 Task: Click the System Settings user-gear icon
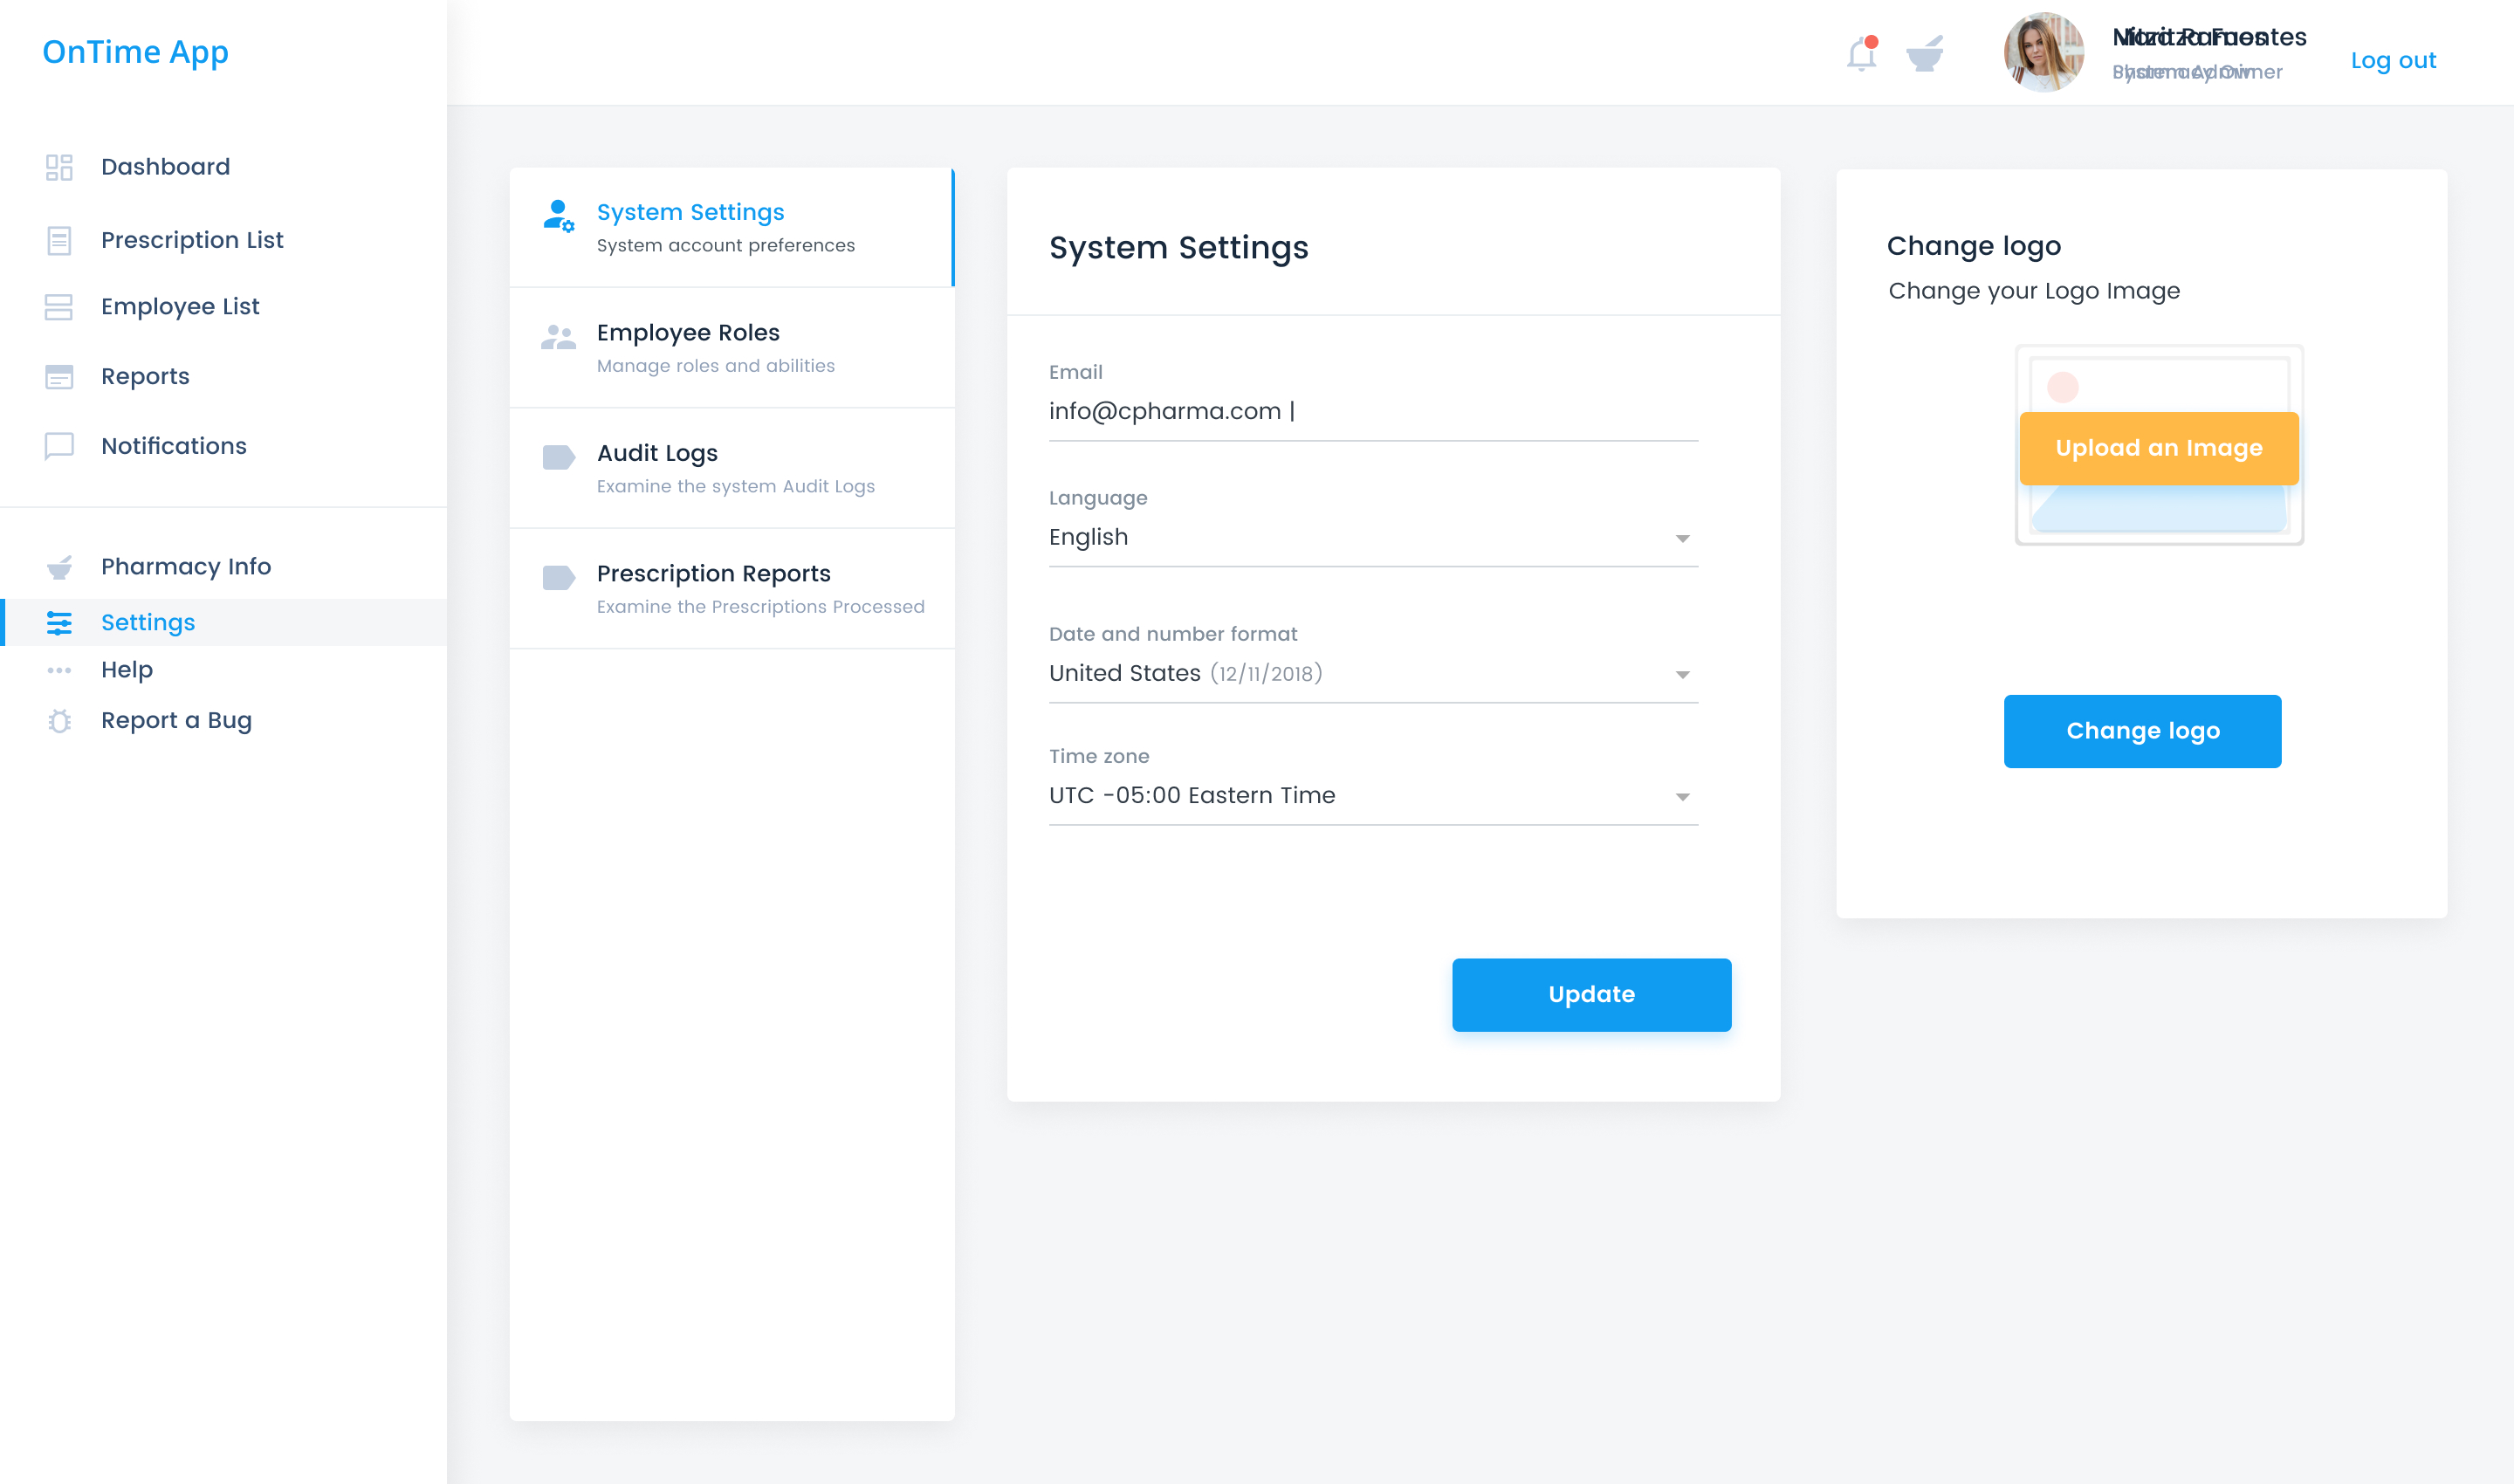558,216
